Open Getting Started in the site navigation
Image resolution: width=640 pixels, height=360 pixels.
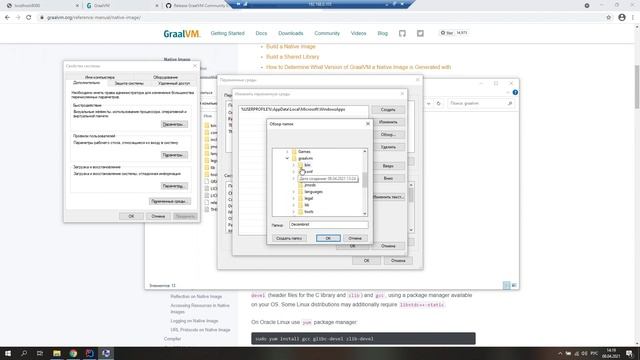[x=227, y=33]
